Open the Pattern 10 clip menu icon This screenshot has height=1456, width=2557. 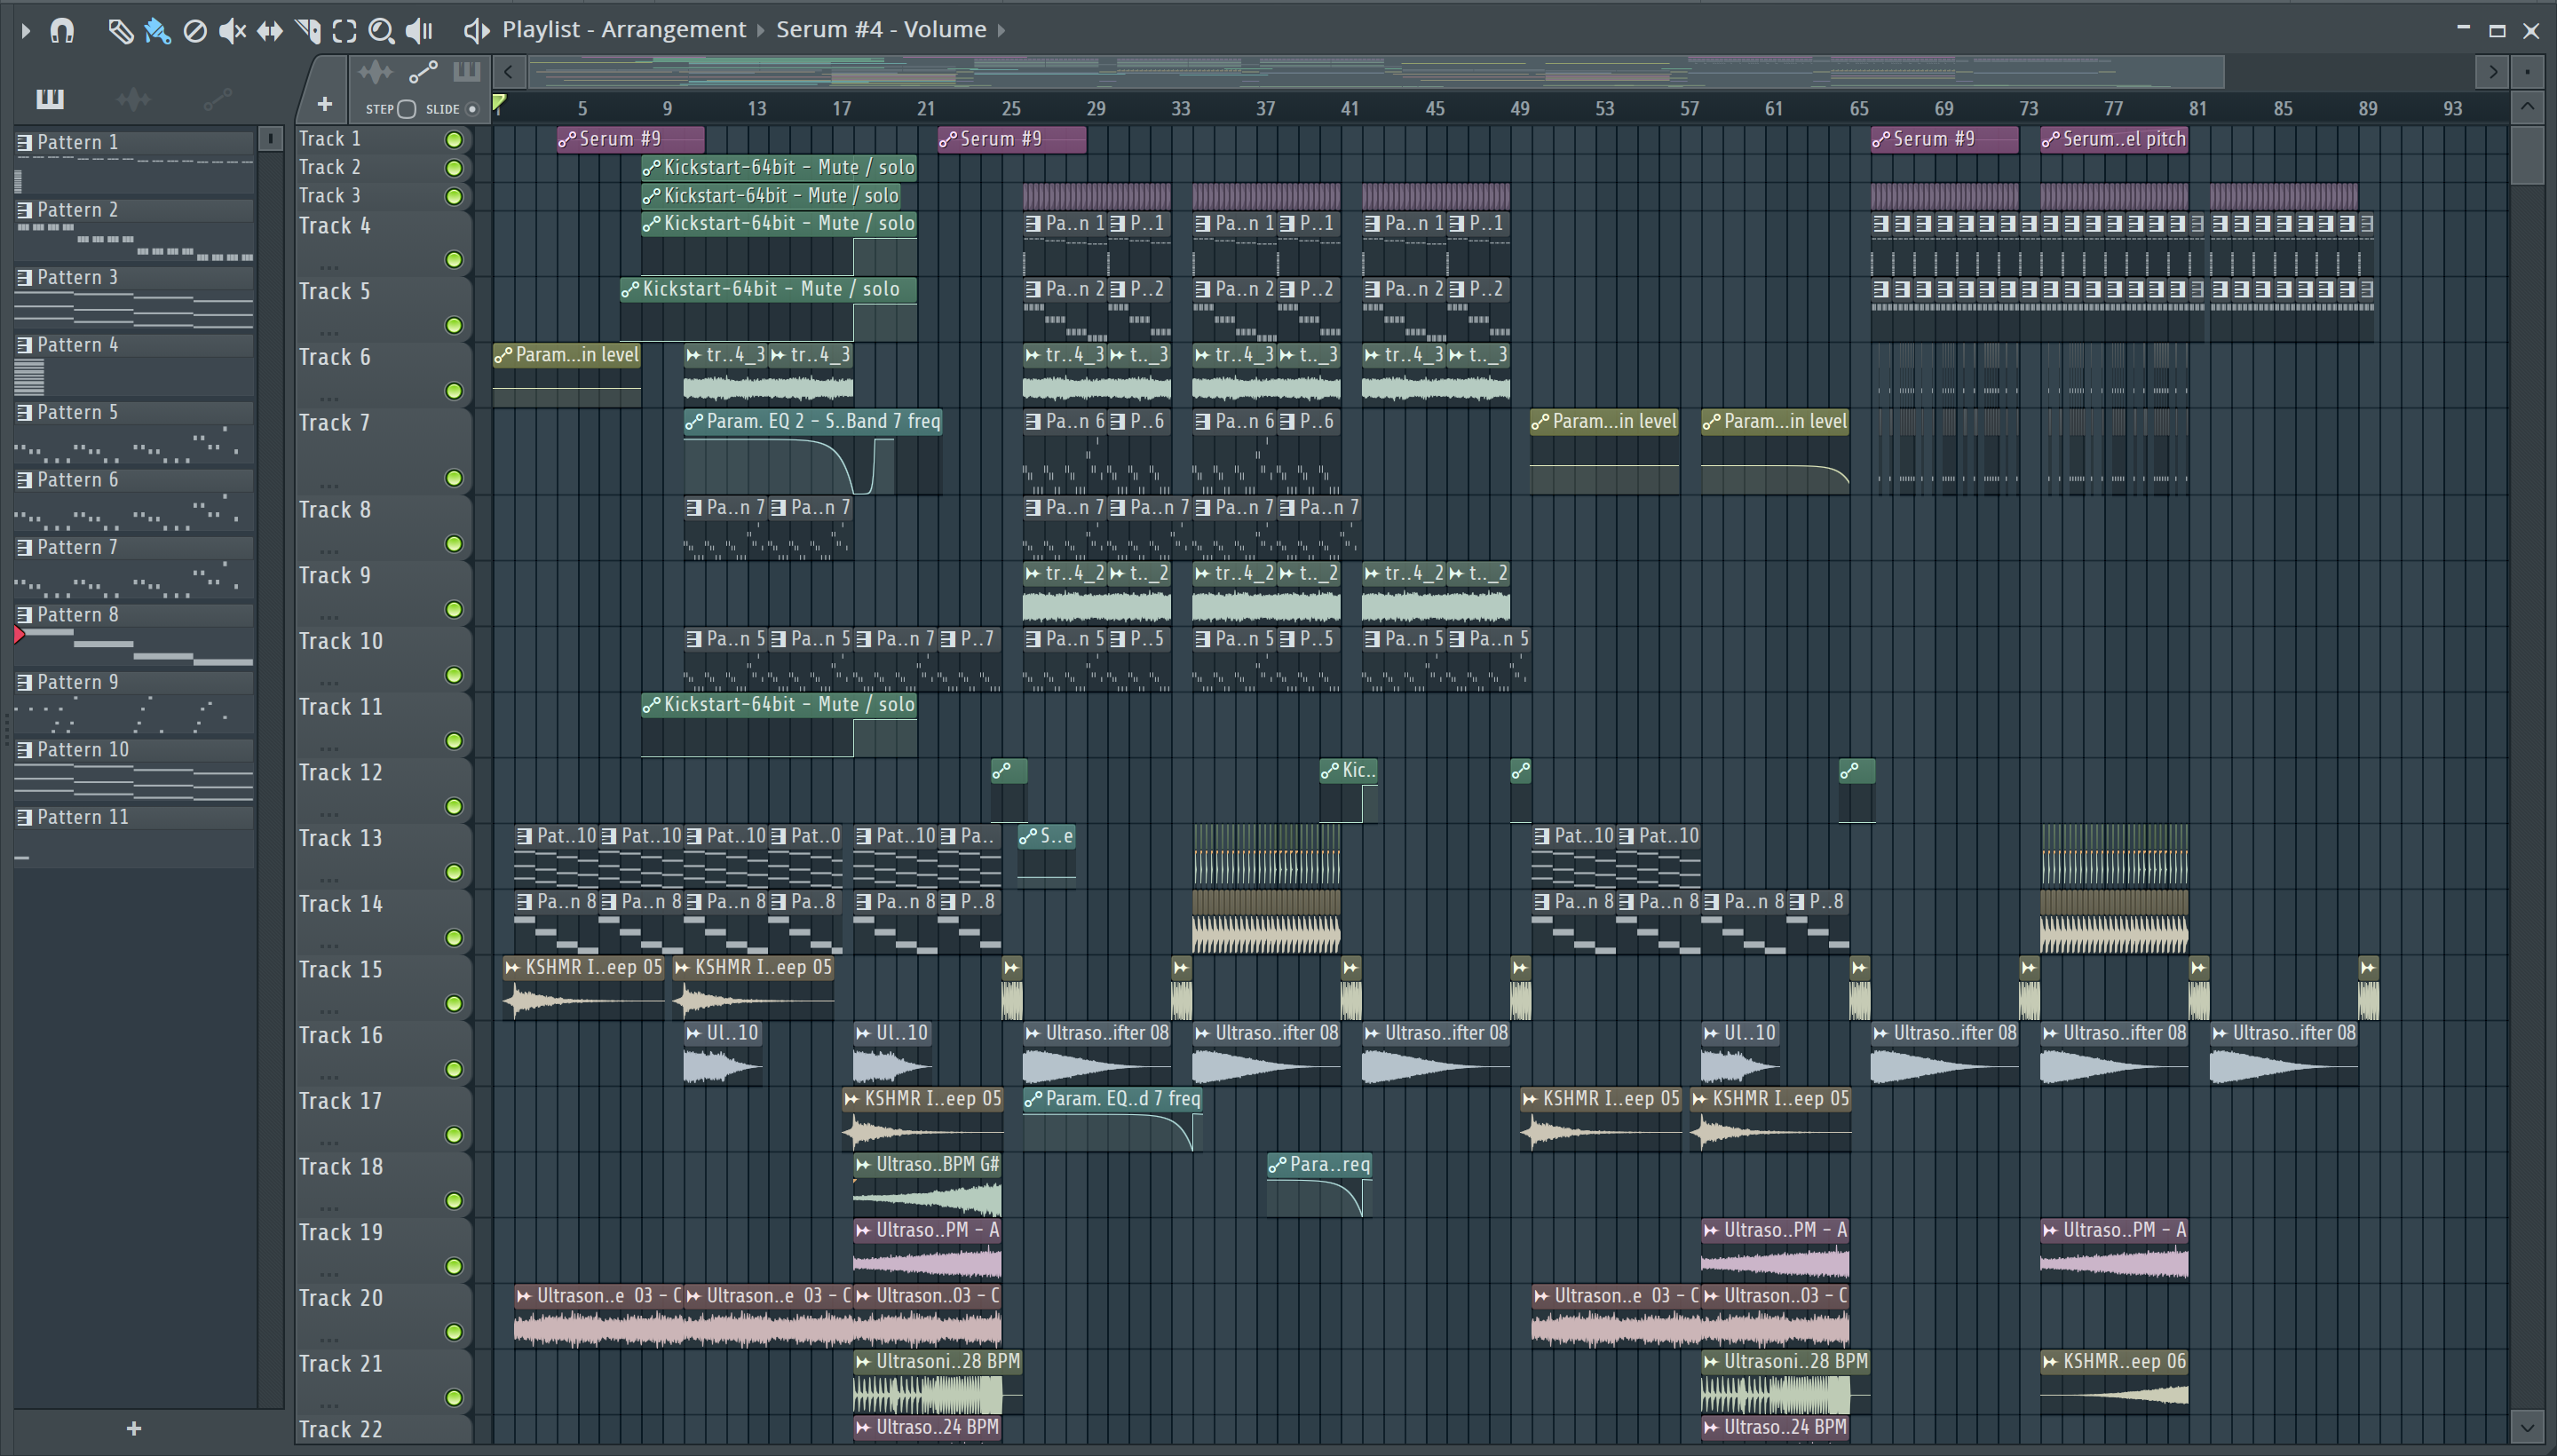25,750
